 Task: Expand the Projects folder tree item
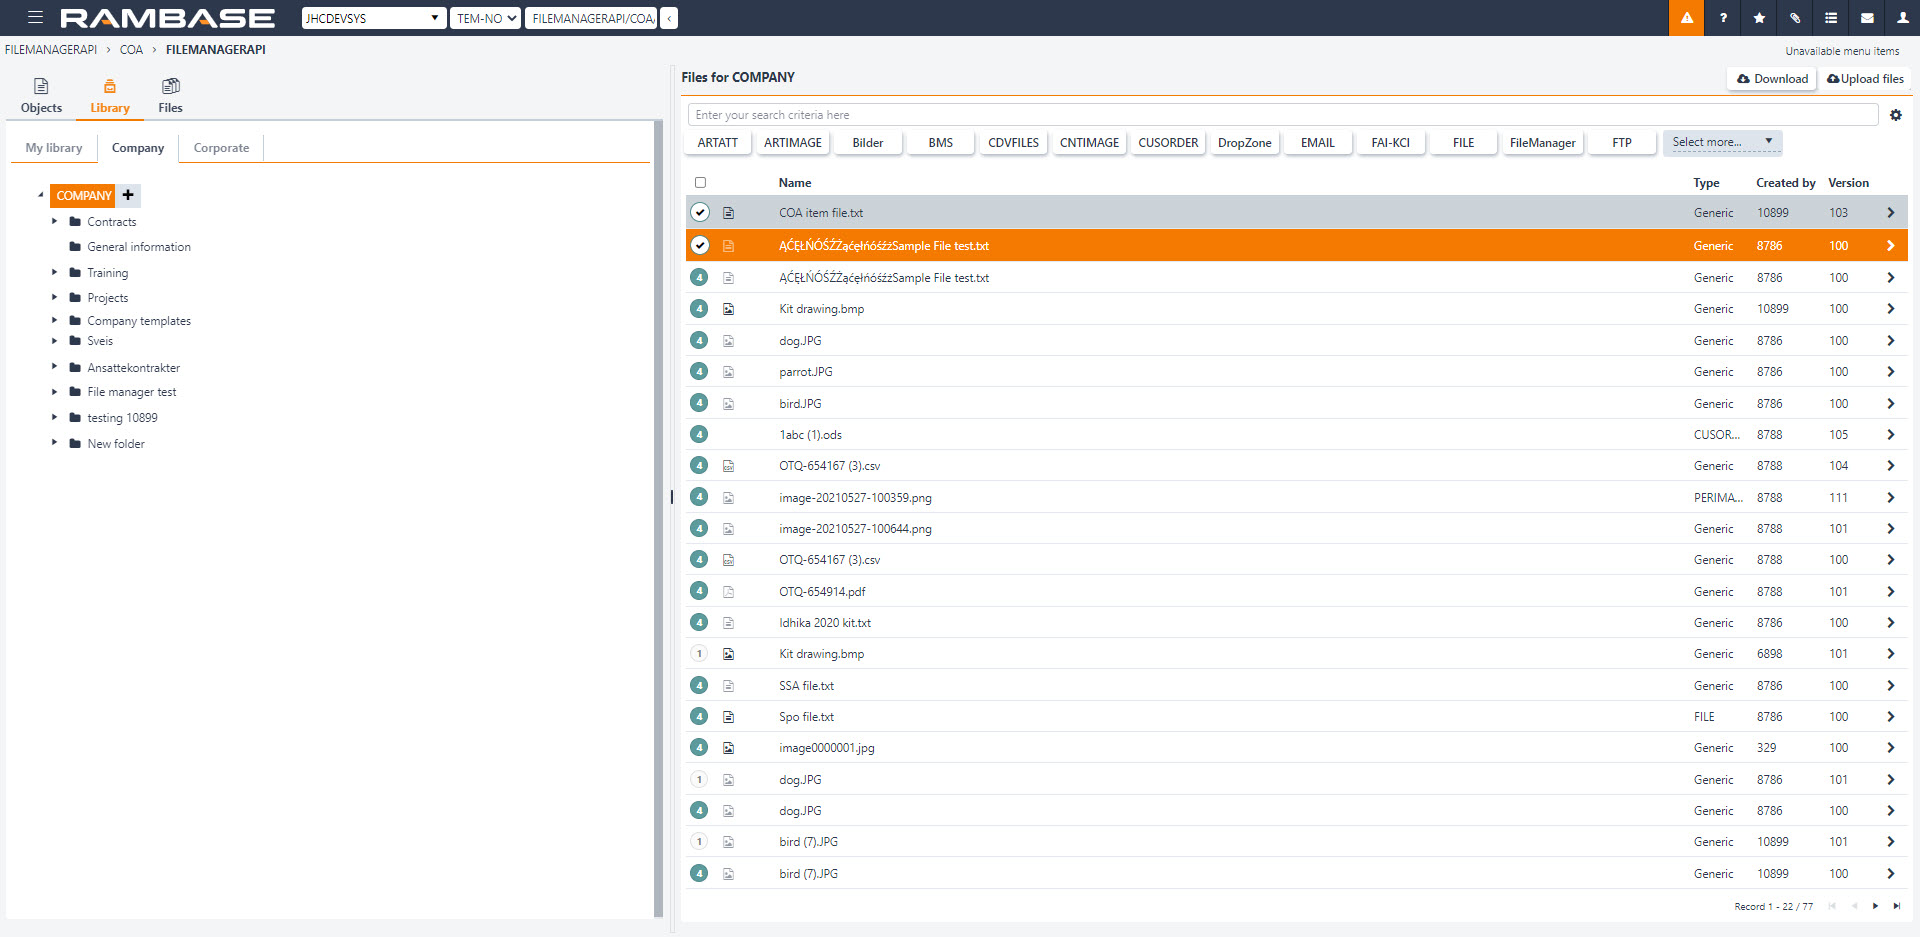point(54,297)
